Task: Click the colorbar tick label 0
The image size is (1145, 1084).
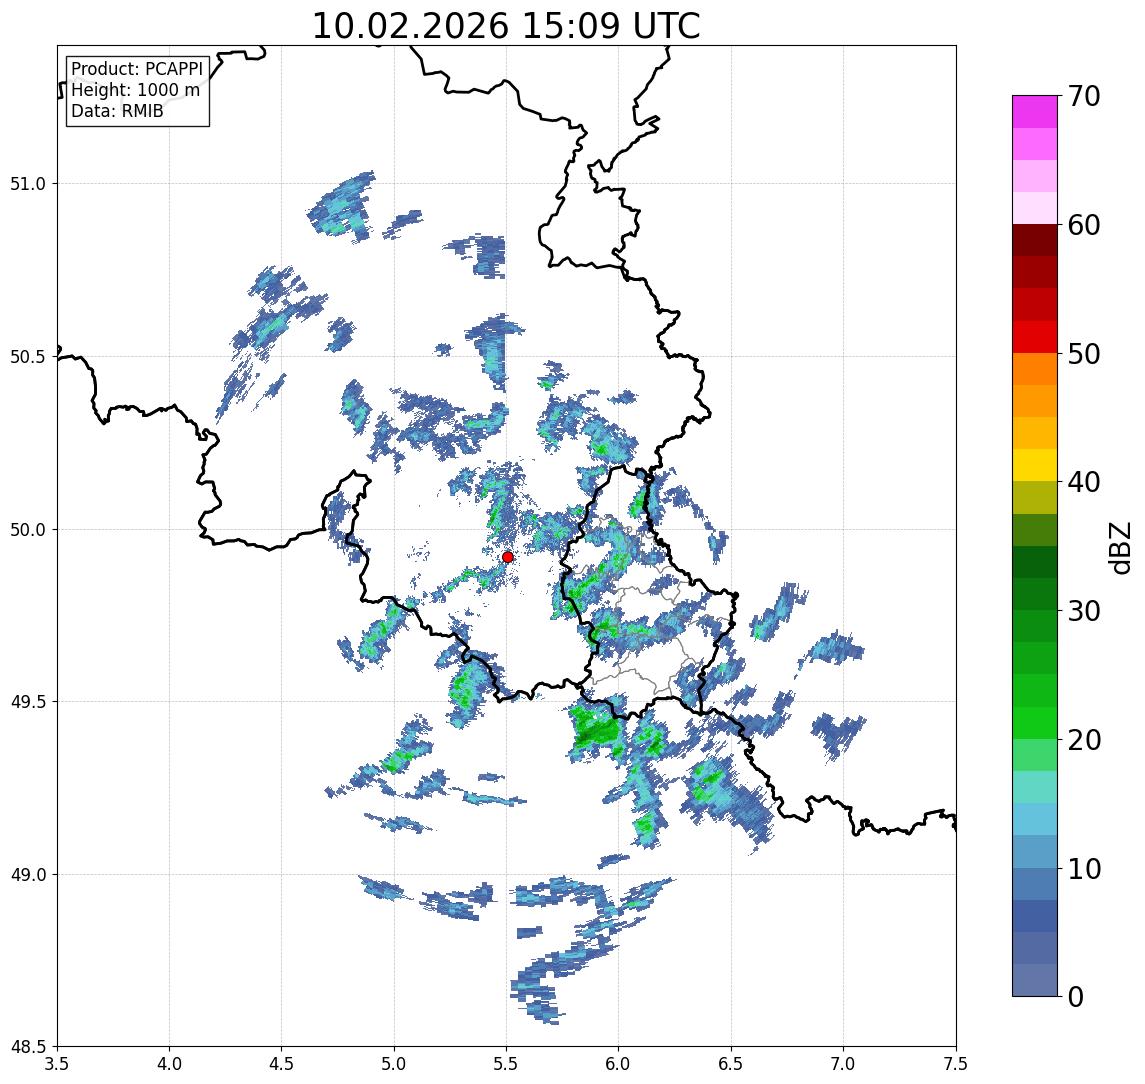Action: [x=1076, y=997]
